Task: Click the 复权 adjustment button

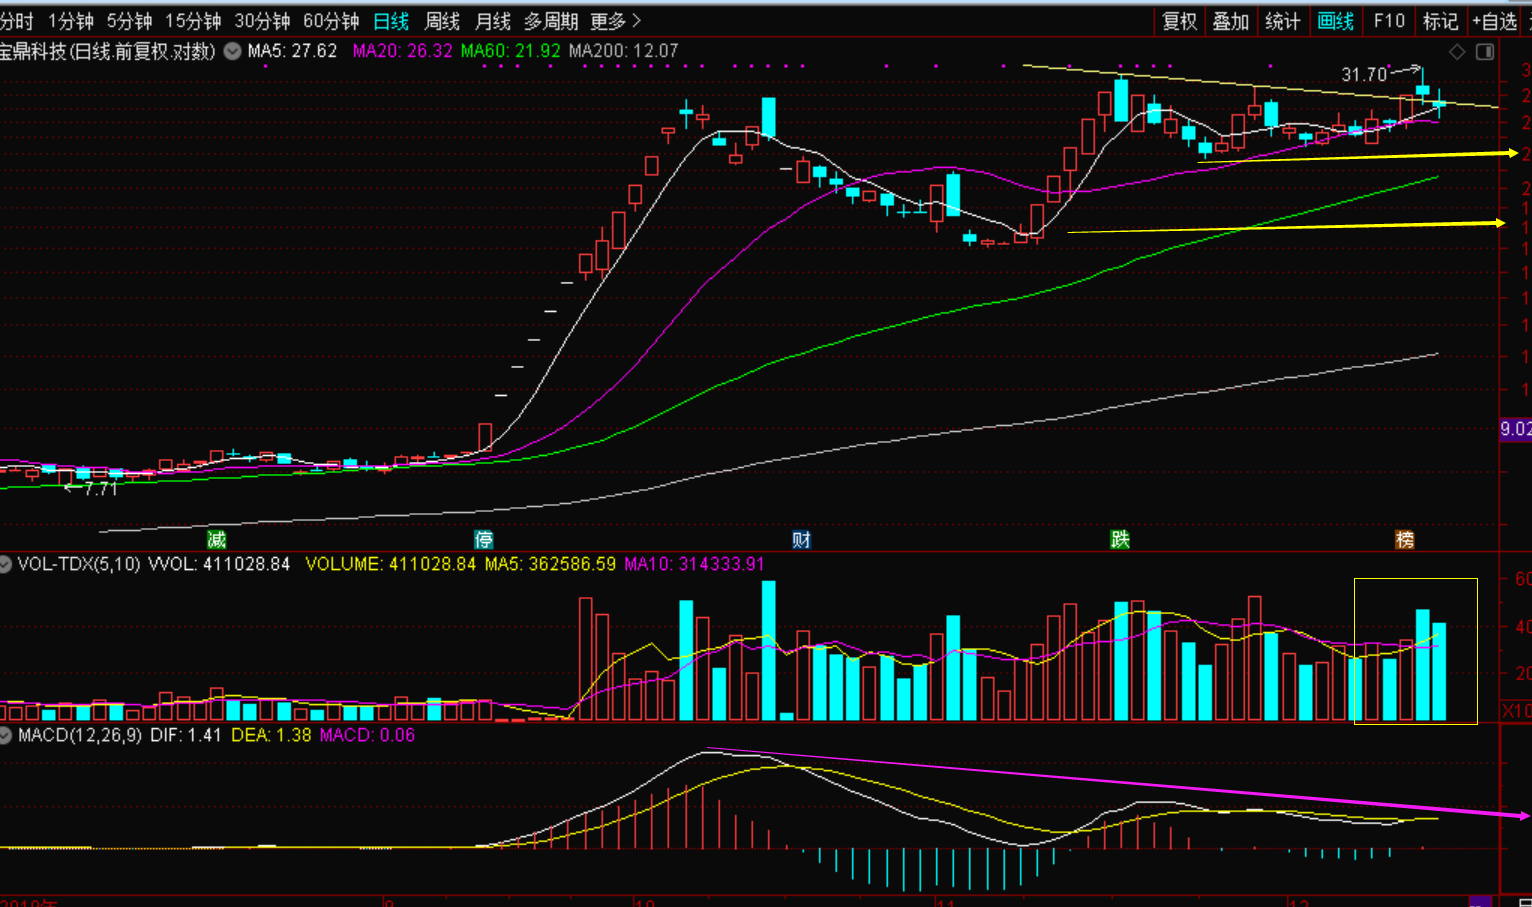Action: coord(1179,21)
